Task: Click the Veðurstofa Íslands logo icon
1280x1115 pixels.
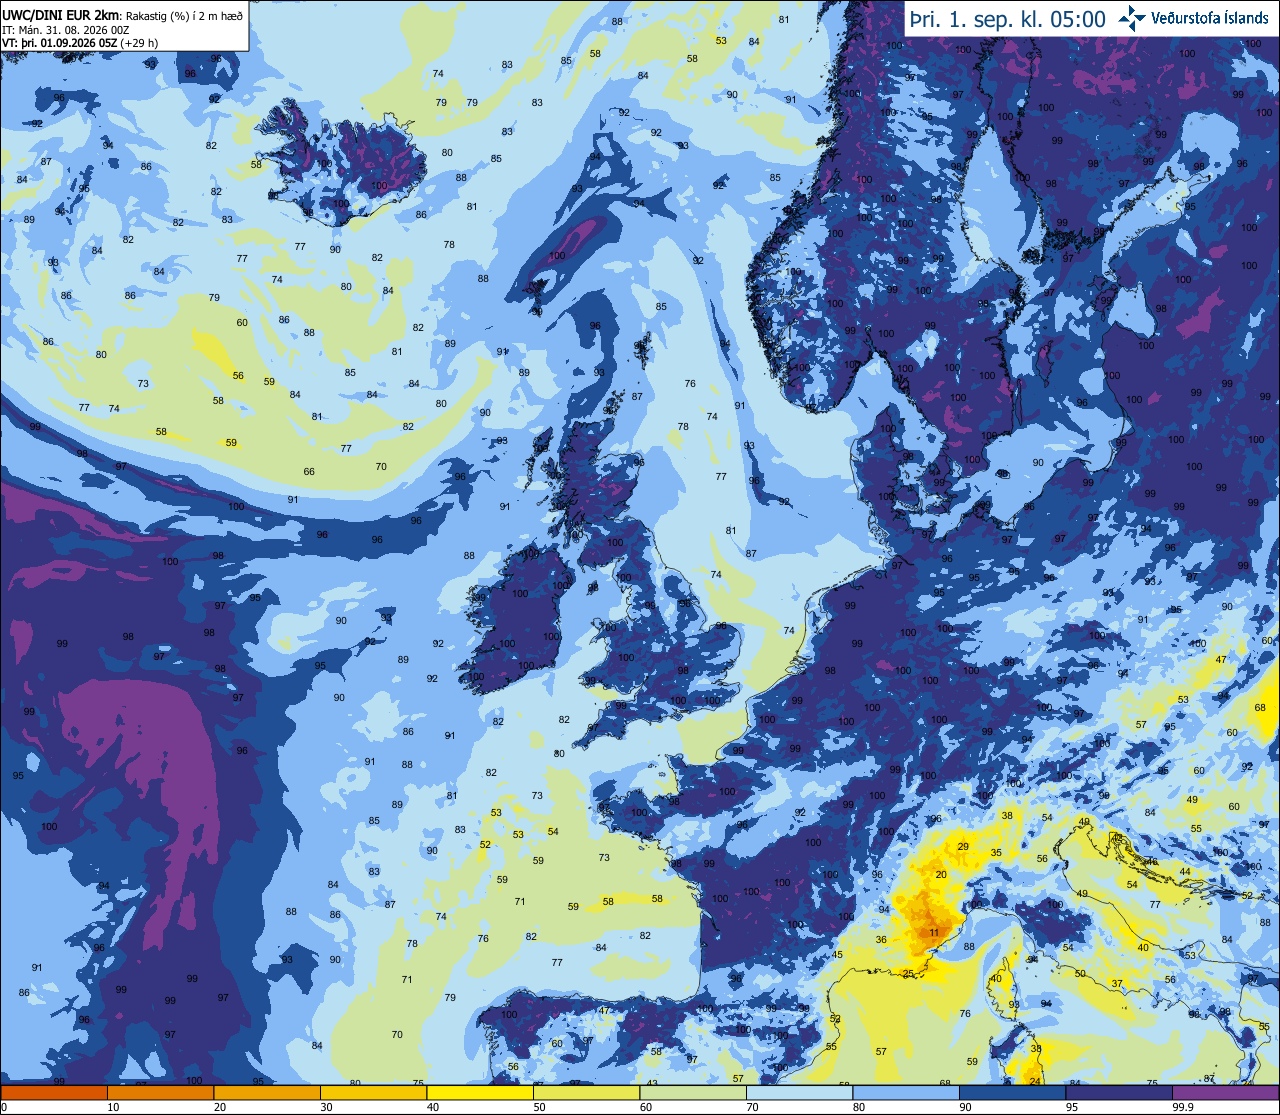Action: click(1132, 17)
